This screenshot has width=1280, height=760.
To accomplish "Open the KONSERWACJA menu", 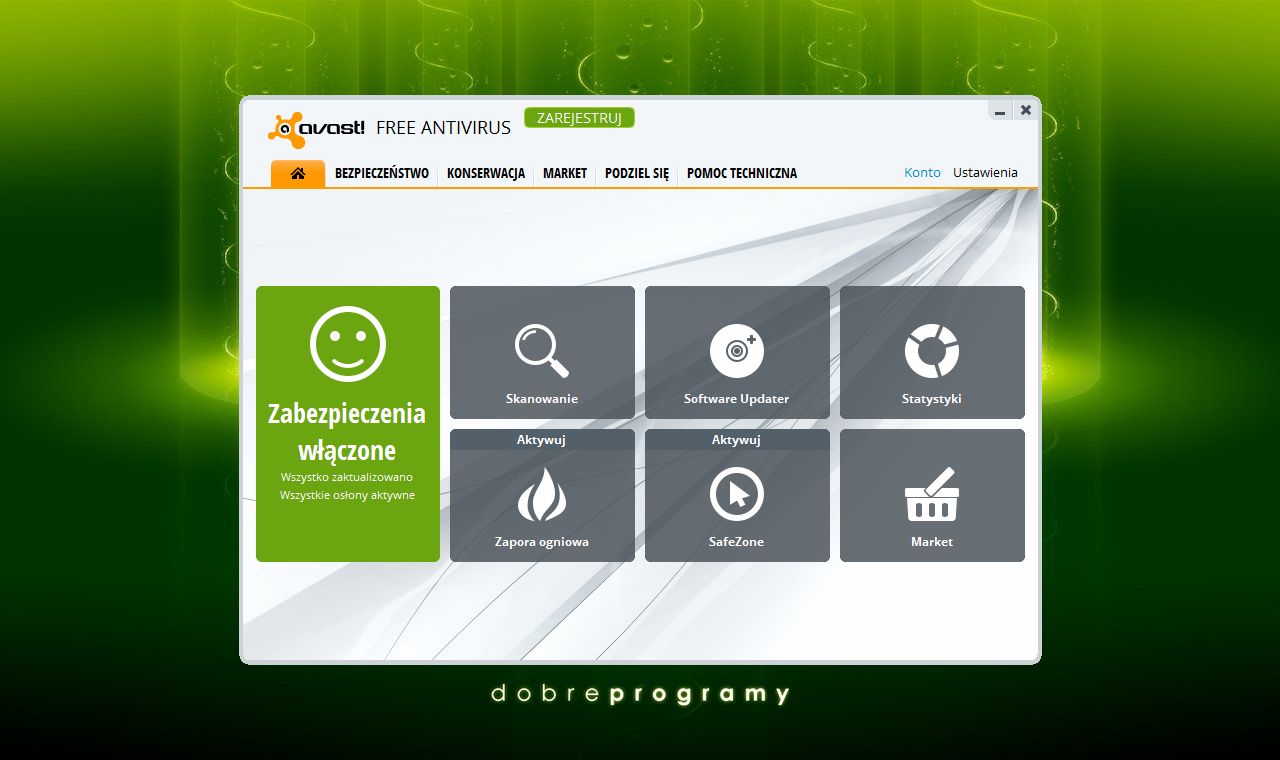I will (x=486, y=173).
